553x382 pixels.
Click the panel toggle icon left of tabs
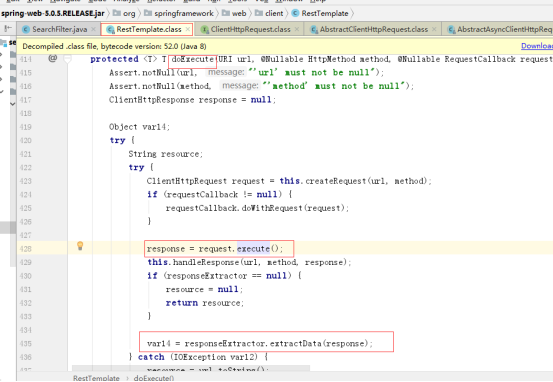(x=8, y=28)
